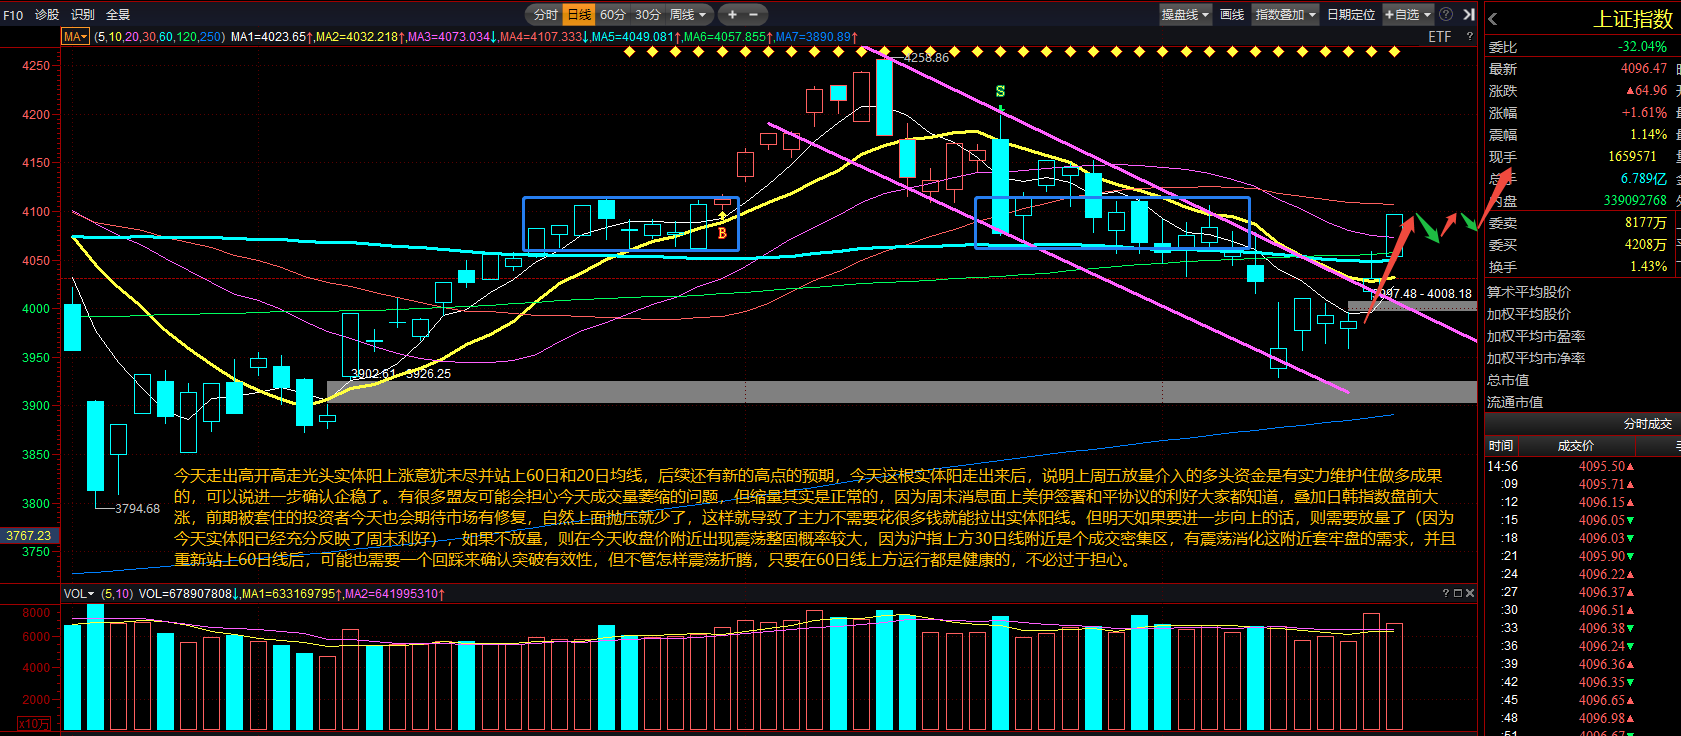1681x736 pixels.
Task: Click MA1=4023.65 legend value
Action: [x=270, y=37]
